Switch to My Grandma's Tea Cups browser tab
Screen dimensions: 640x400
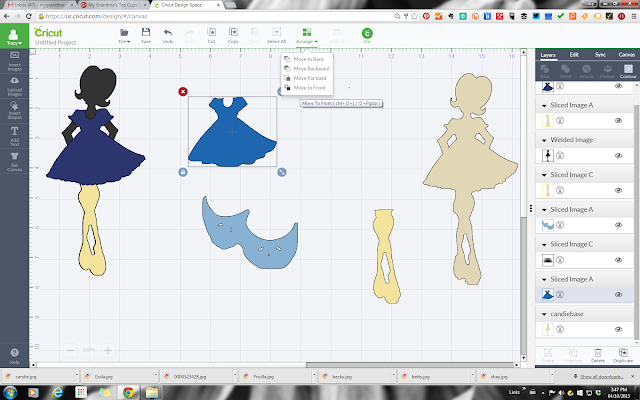click(x=113, y=5)
